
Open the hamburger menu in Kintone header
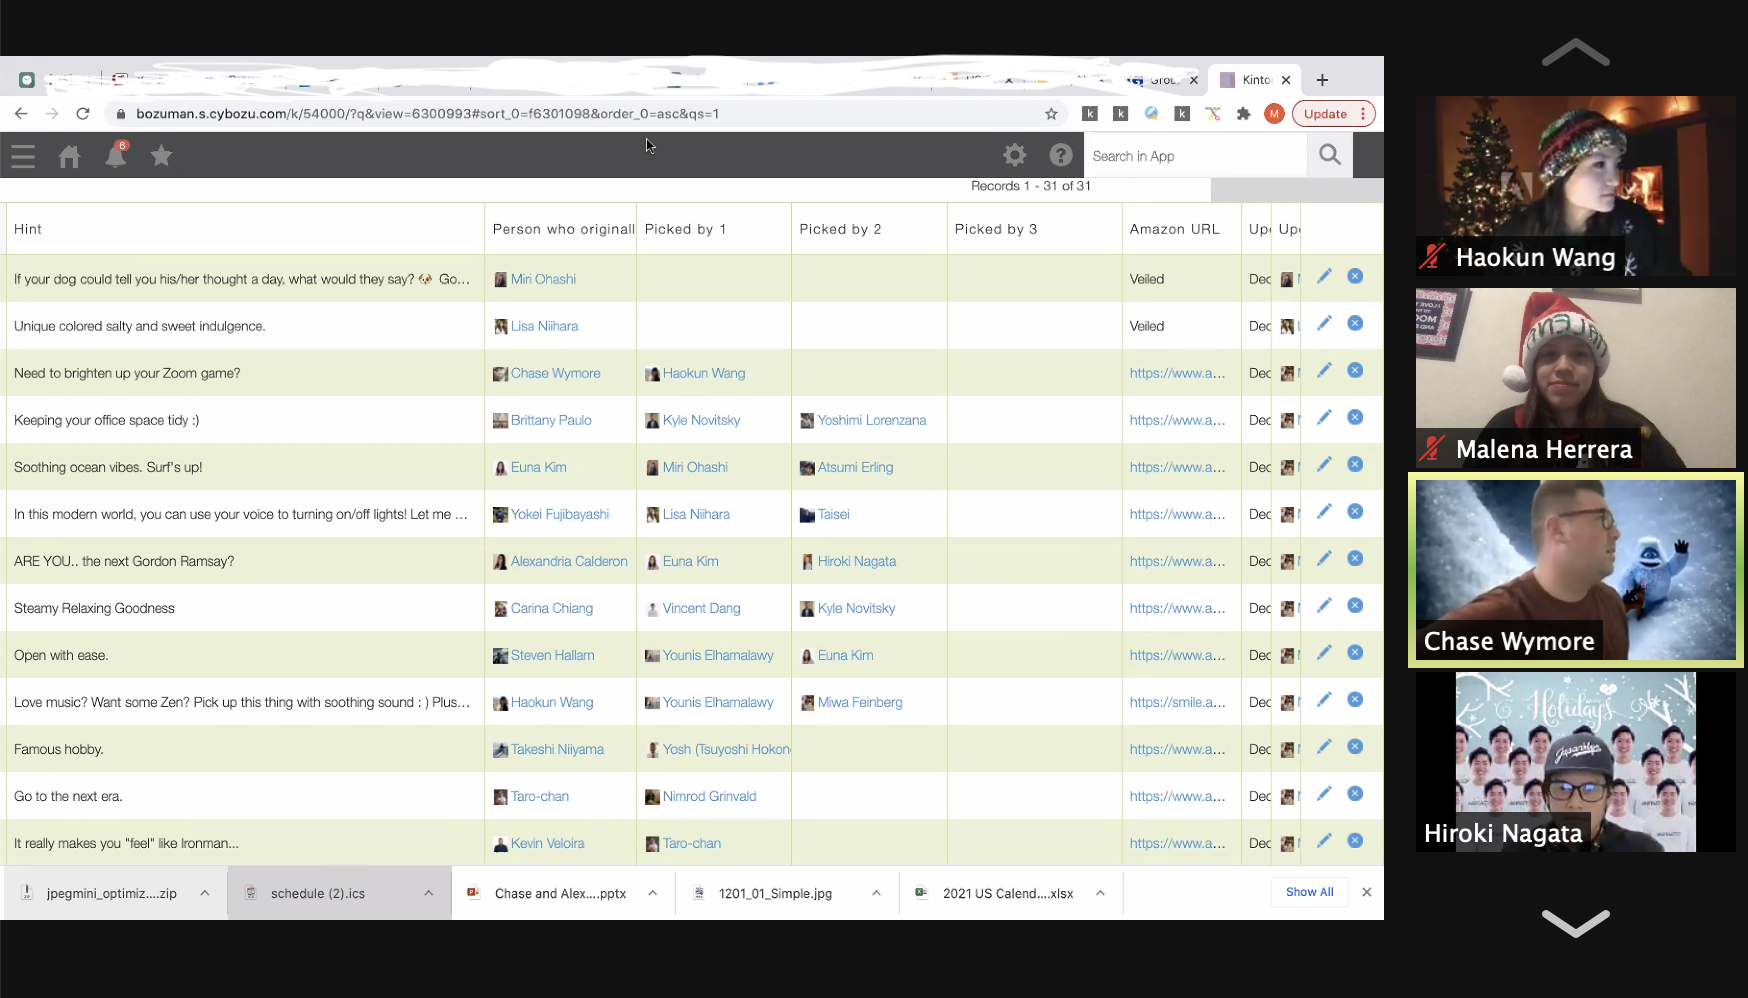tap(23, 156)
